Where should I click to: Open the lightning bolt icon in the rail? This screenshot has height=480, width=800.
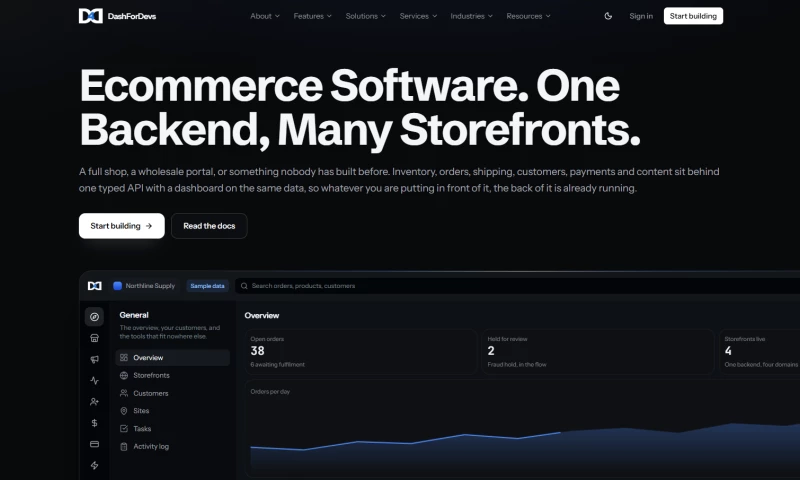tap(94, 465)
